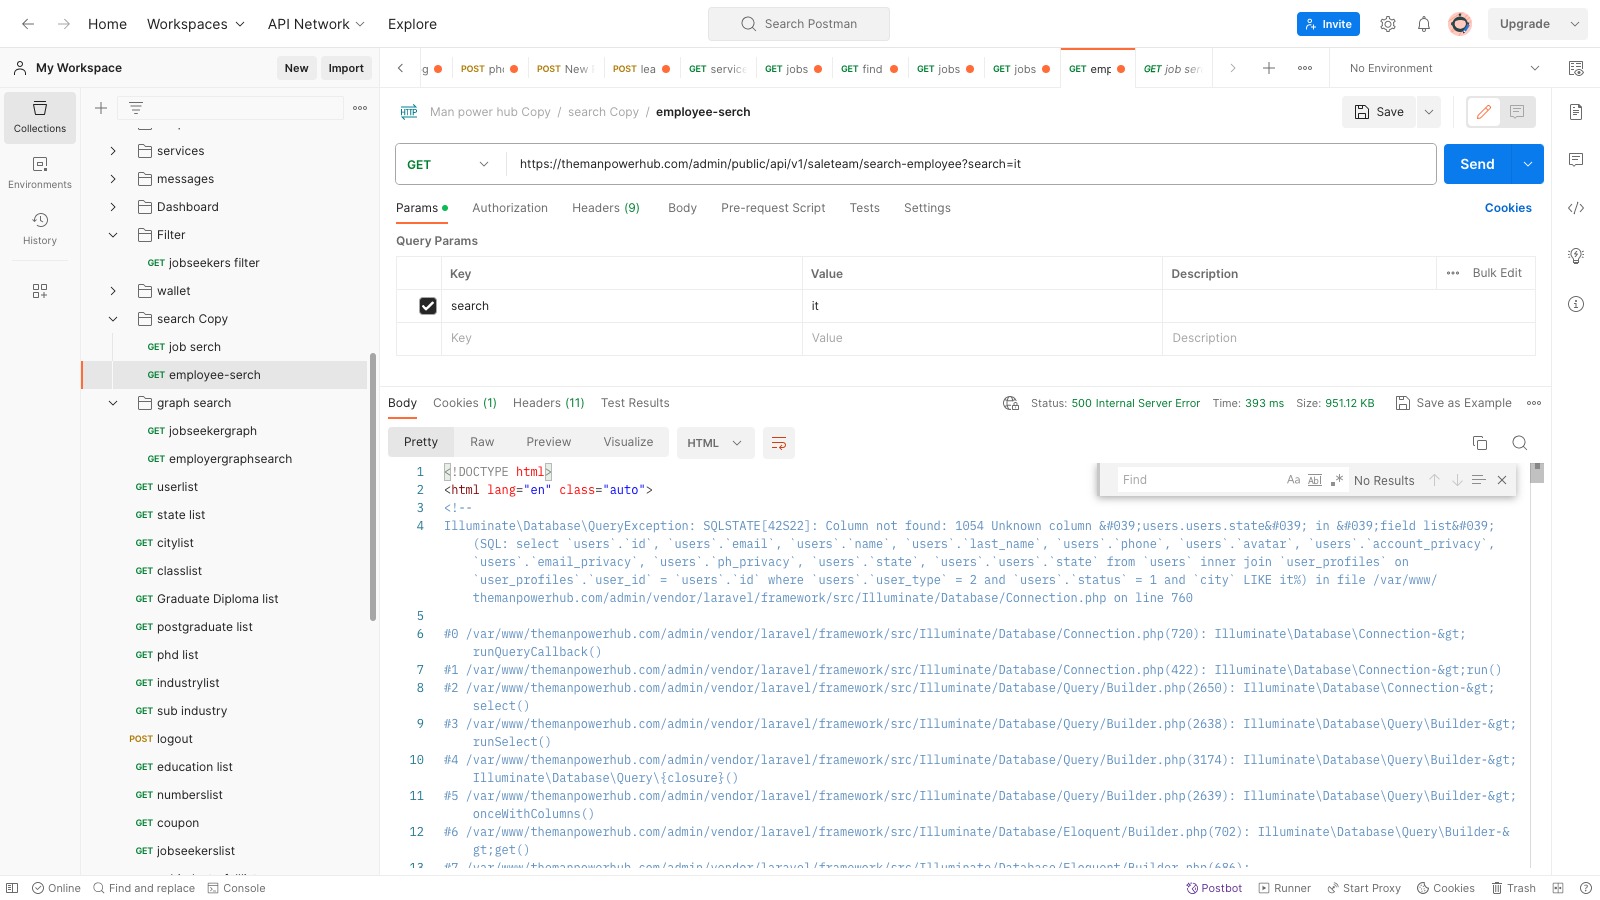Open the jobseekergraph request

click(x=212, y=431)
